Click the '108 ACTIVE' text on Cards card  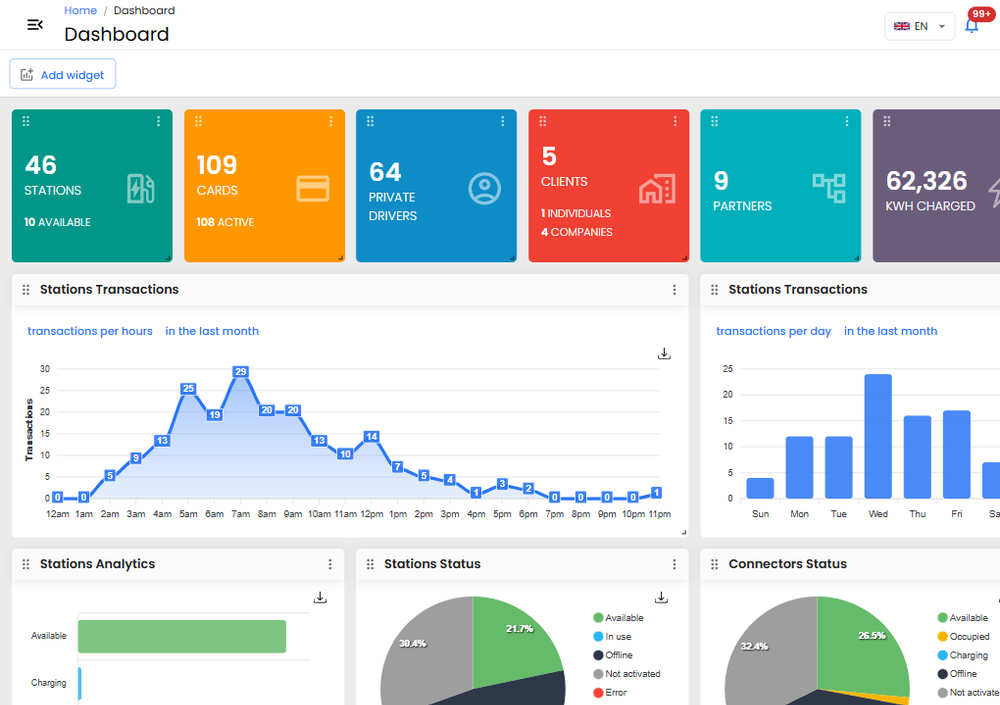(x=225, y=222)
